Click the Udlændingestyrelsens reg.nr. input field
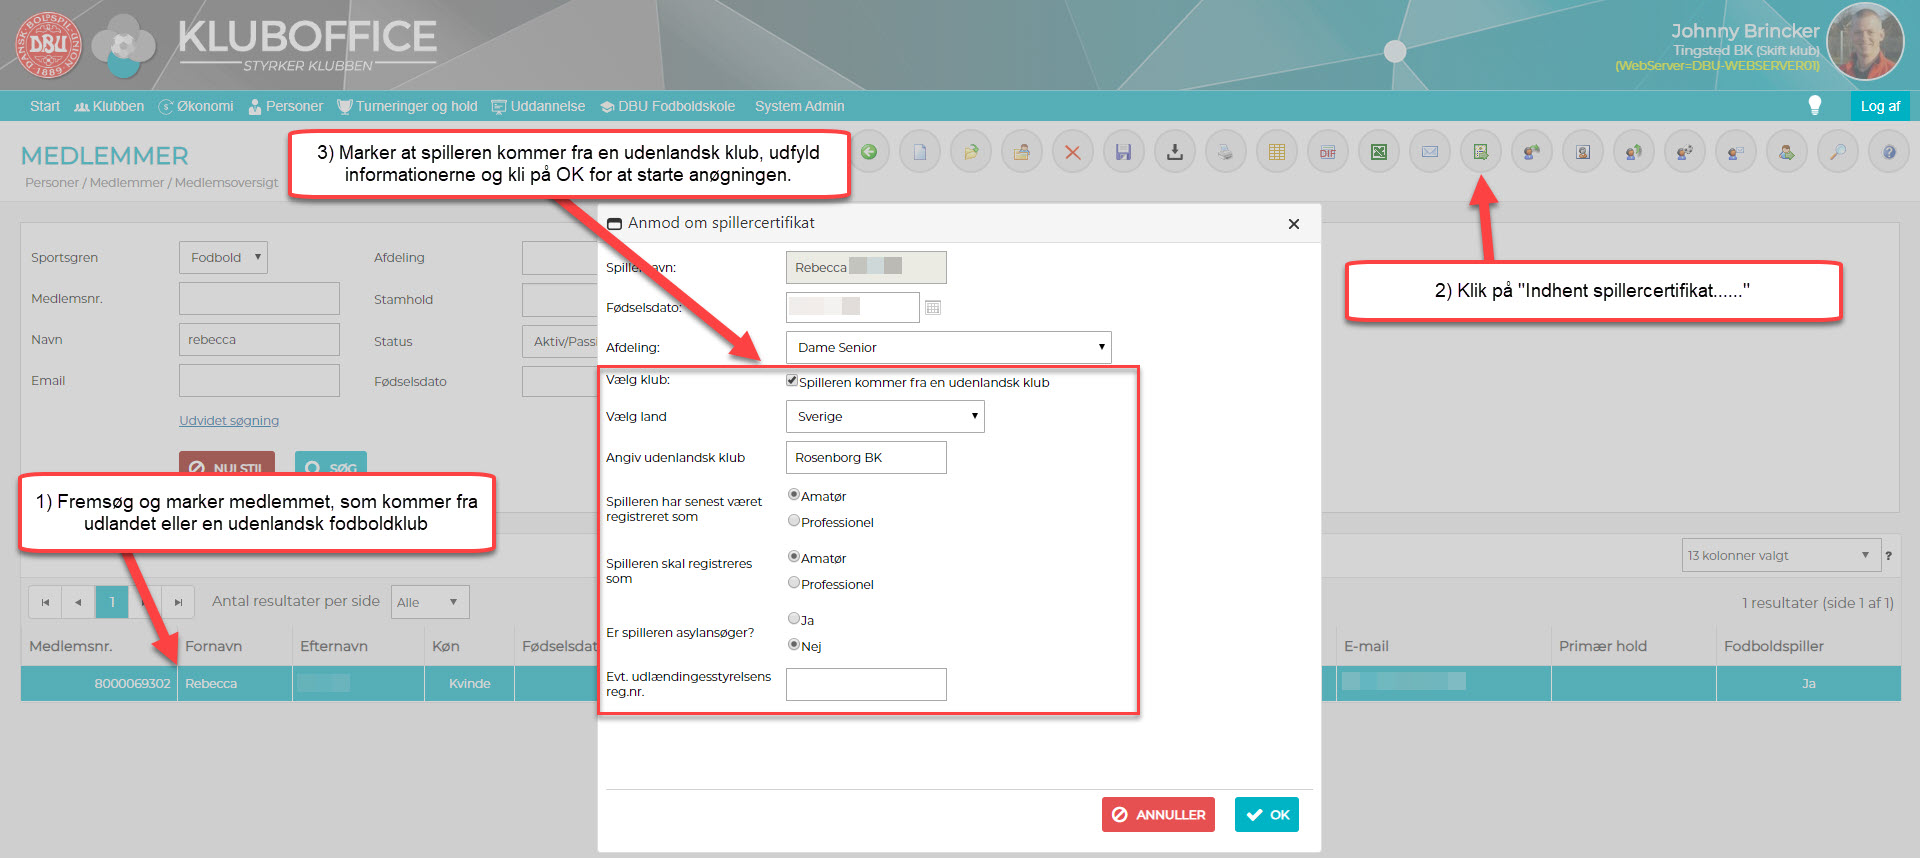The width and height of the screenshot is (1920, 858). click(866, 684)
